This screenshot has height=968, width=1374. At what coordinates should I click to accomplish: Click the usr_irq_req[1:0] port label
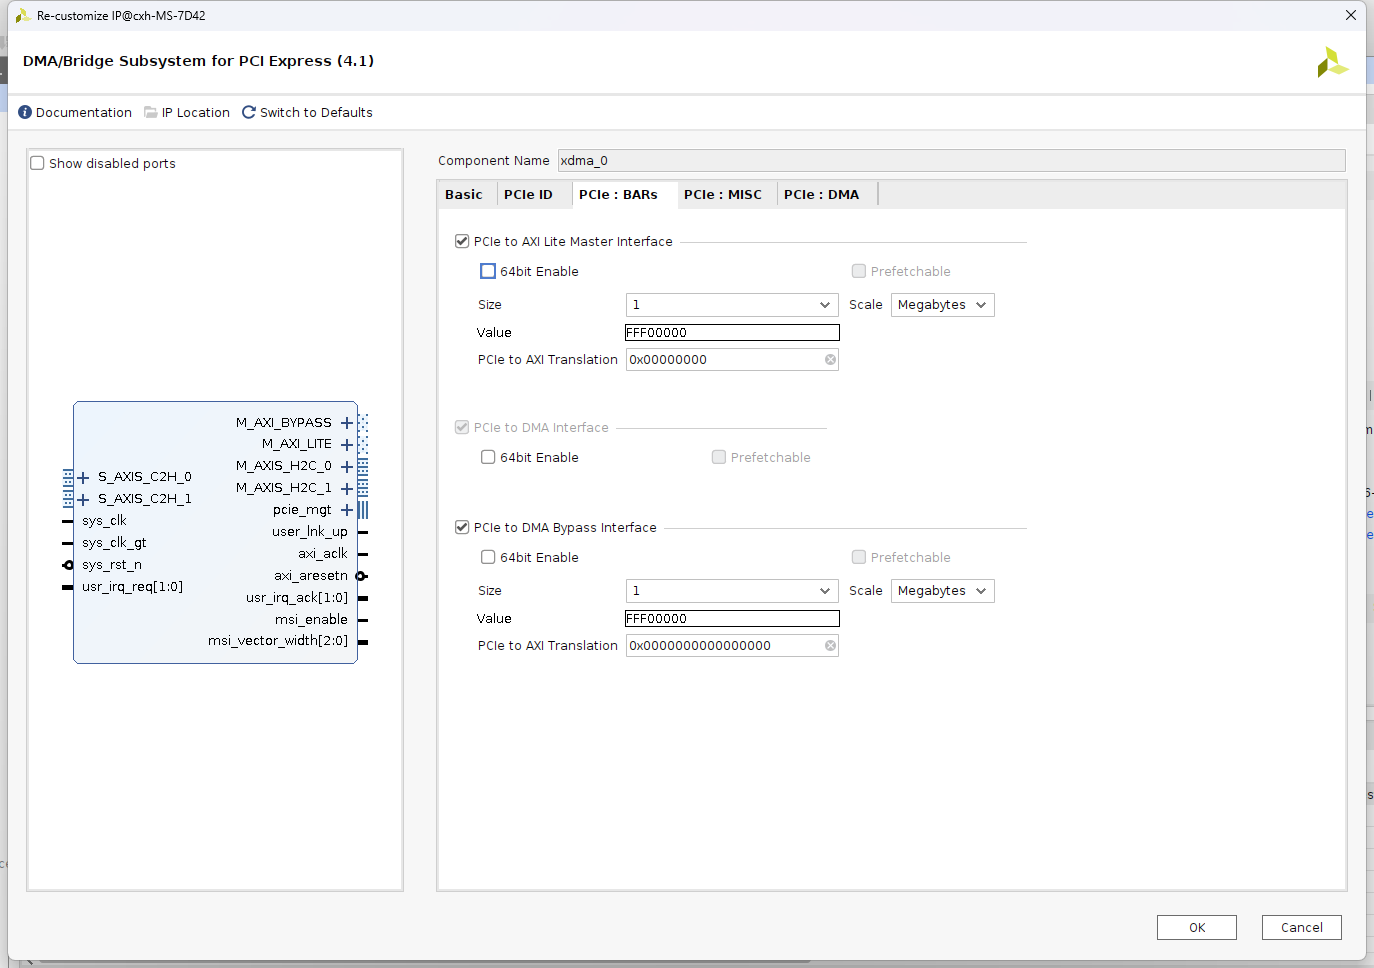tap(132, 587)
